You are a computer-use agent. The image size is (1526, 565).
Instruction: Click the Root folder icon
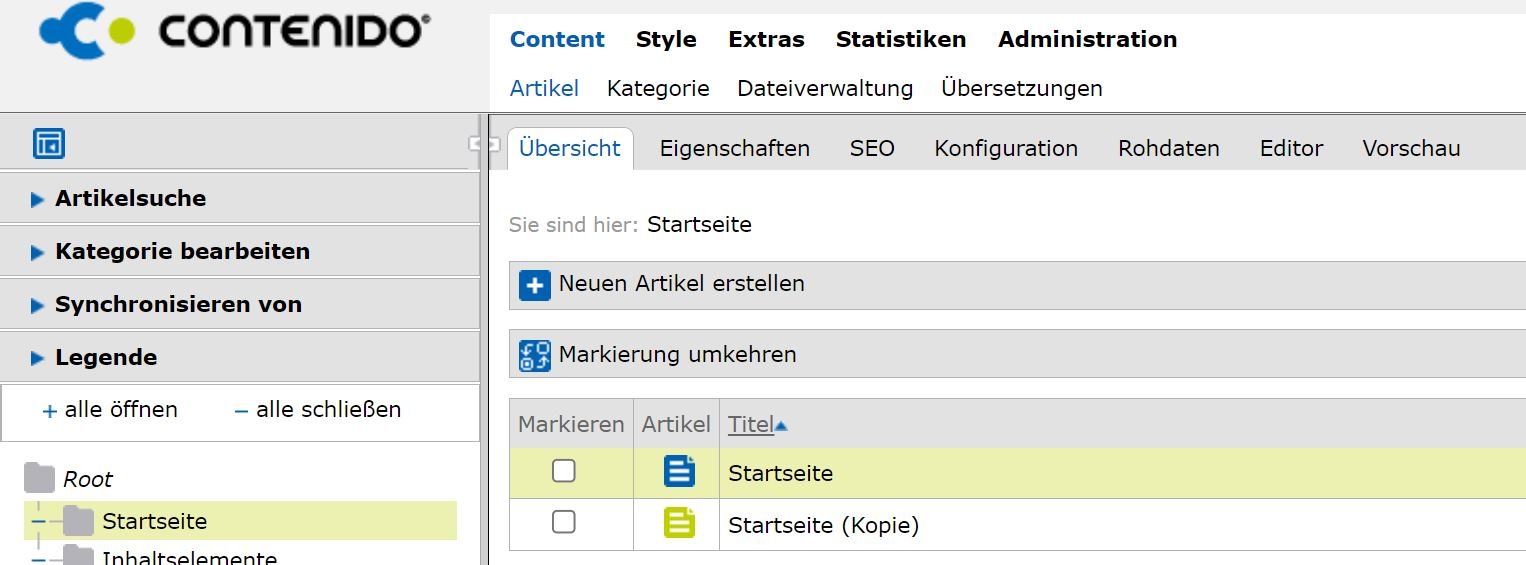pyautogui.click(x=39, y=478)
